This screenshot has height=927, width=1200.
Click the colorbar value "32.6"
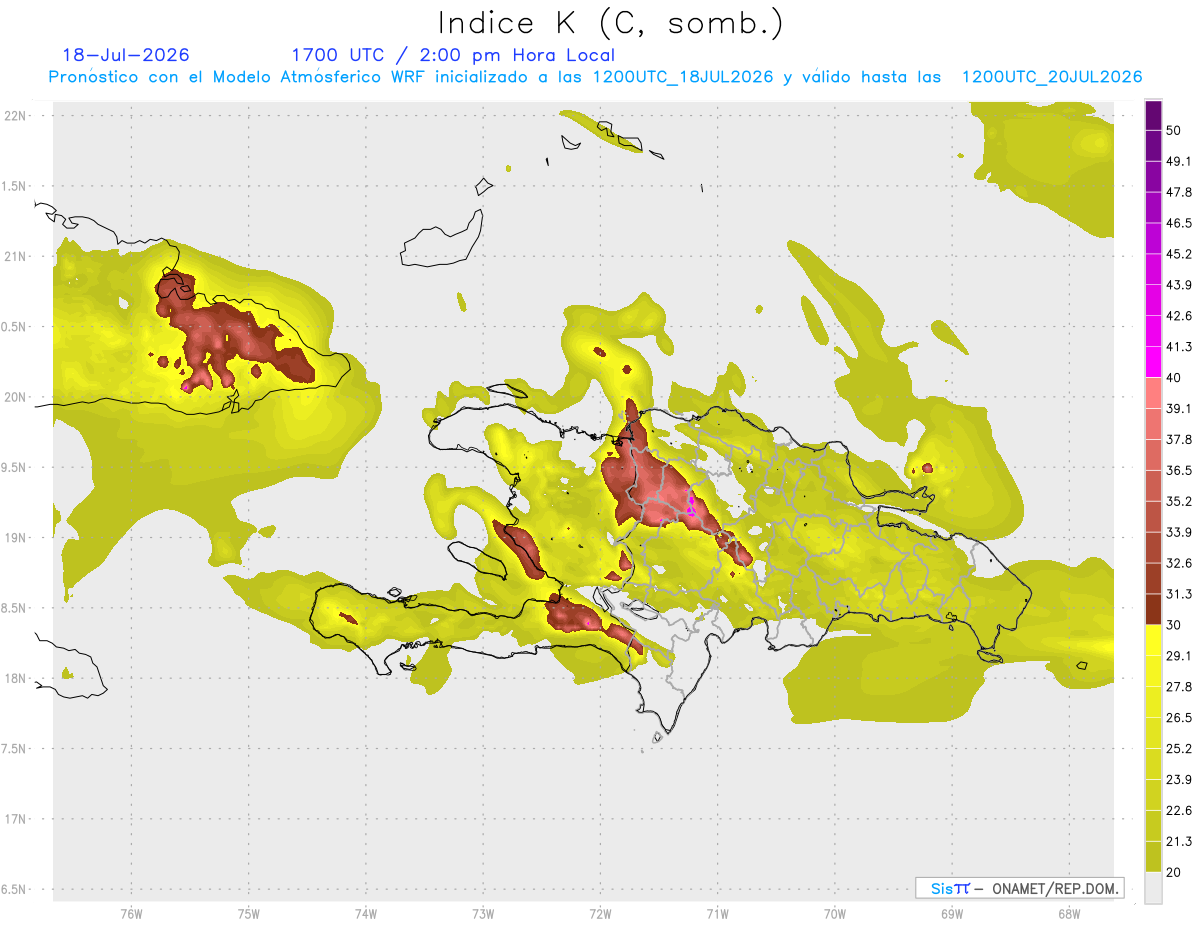click(x=1179, y=563)
